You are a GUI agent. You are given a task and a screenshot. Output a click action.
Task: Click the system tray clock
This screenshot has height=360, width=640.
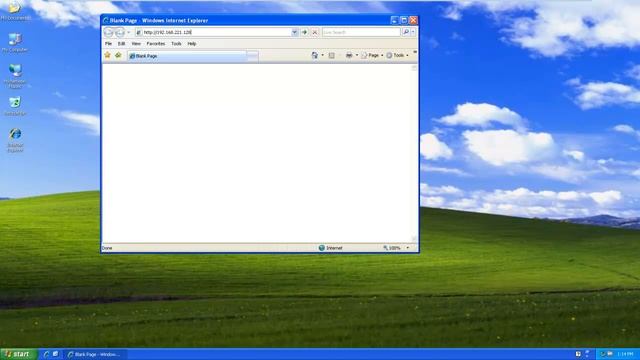tap(625, 354)
